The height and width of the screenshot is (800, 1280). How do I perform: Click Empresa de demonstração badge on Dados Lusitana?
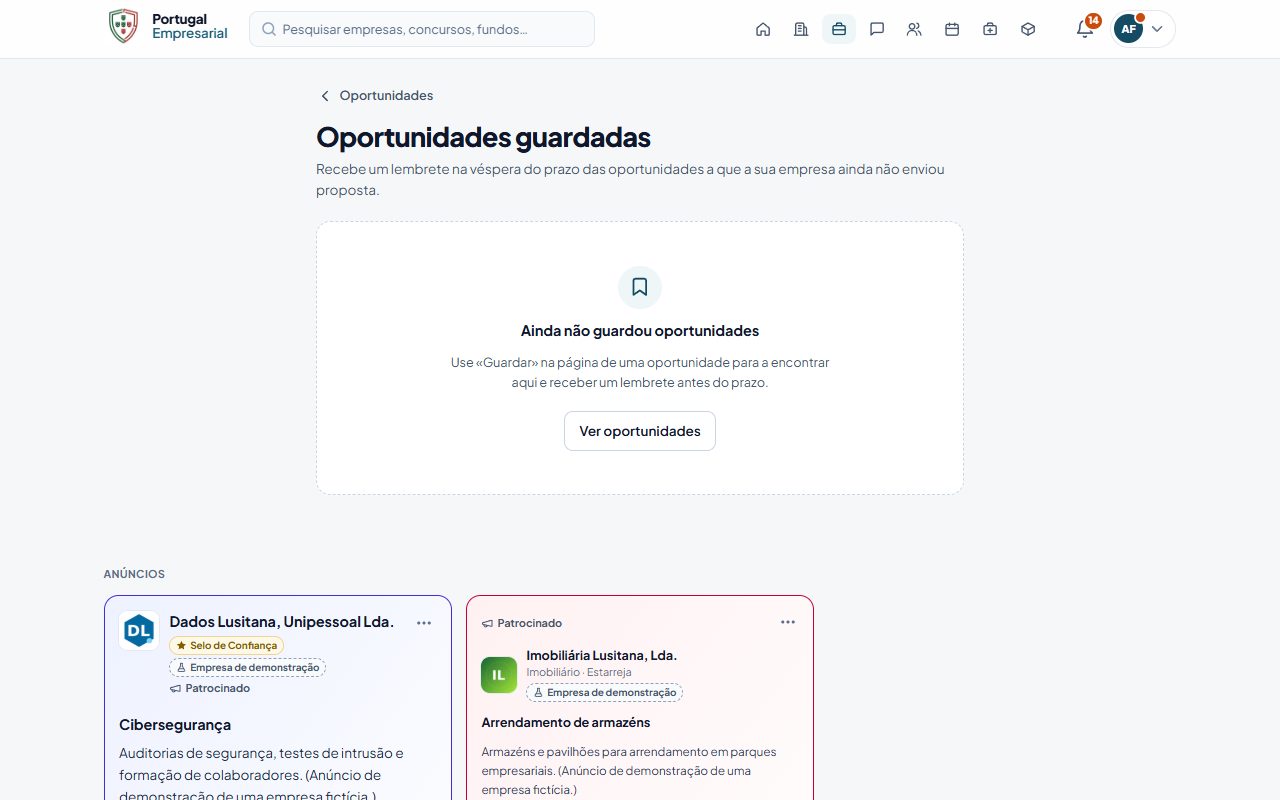[x=248, y=667]
